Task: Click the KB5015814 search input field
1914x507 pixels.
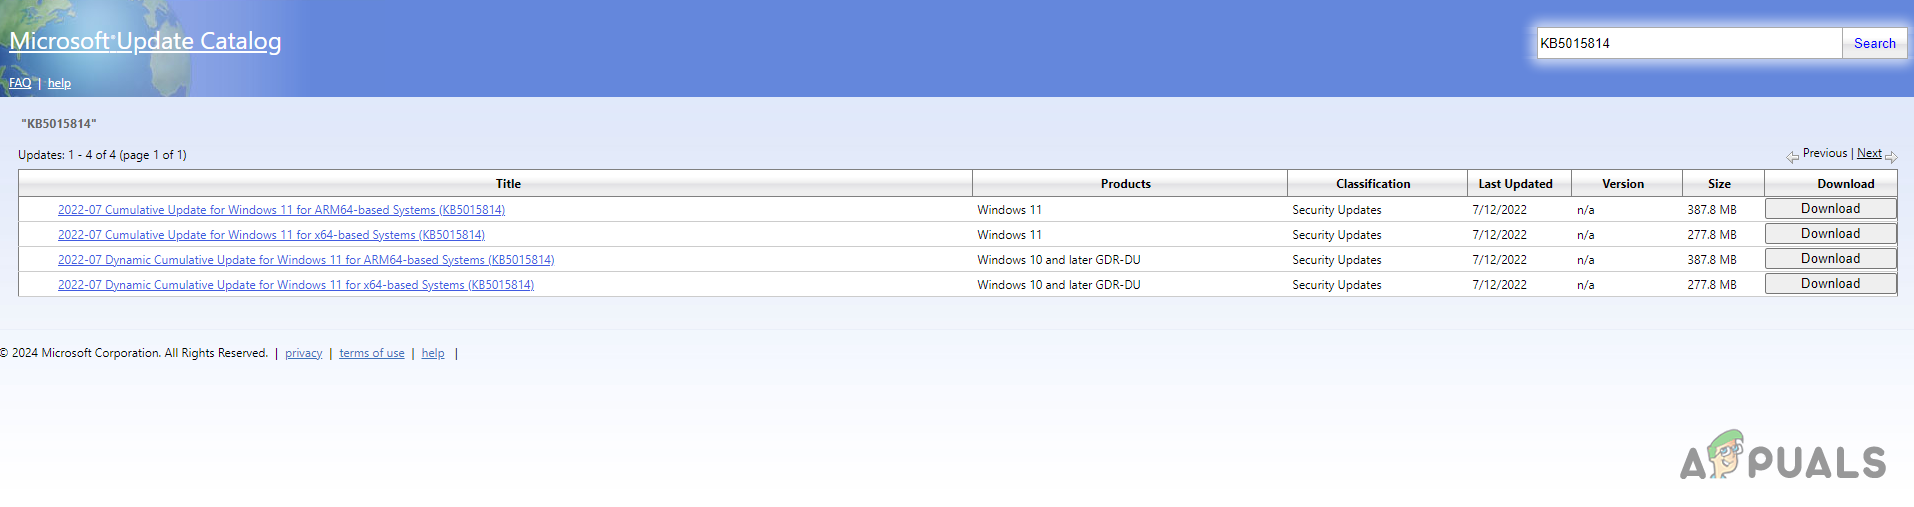Action: click(1689, 43)
